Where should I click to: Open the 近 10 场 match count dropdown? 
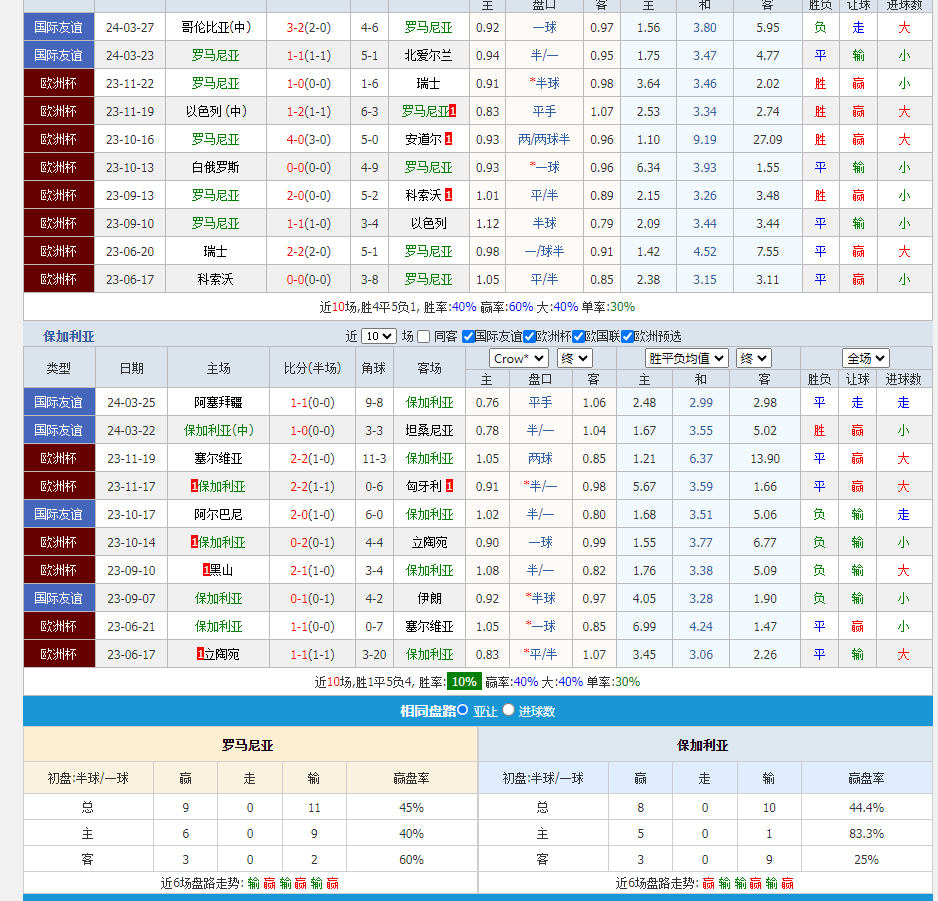pyautogui.click(x=378, y=337)
